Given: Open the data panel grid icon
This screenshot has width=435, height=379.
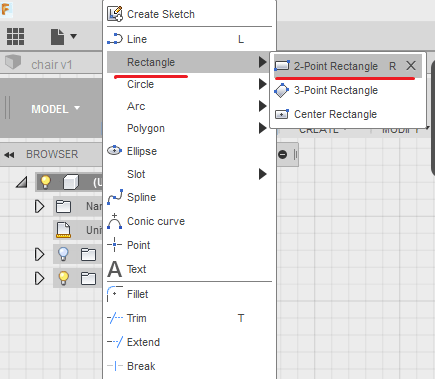Looking at the screenshot, I should 15,36.
